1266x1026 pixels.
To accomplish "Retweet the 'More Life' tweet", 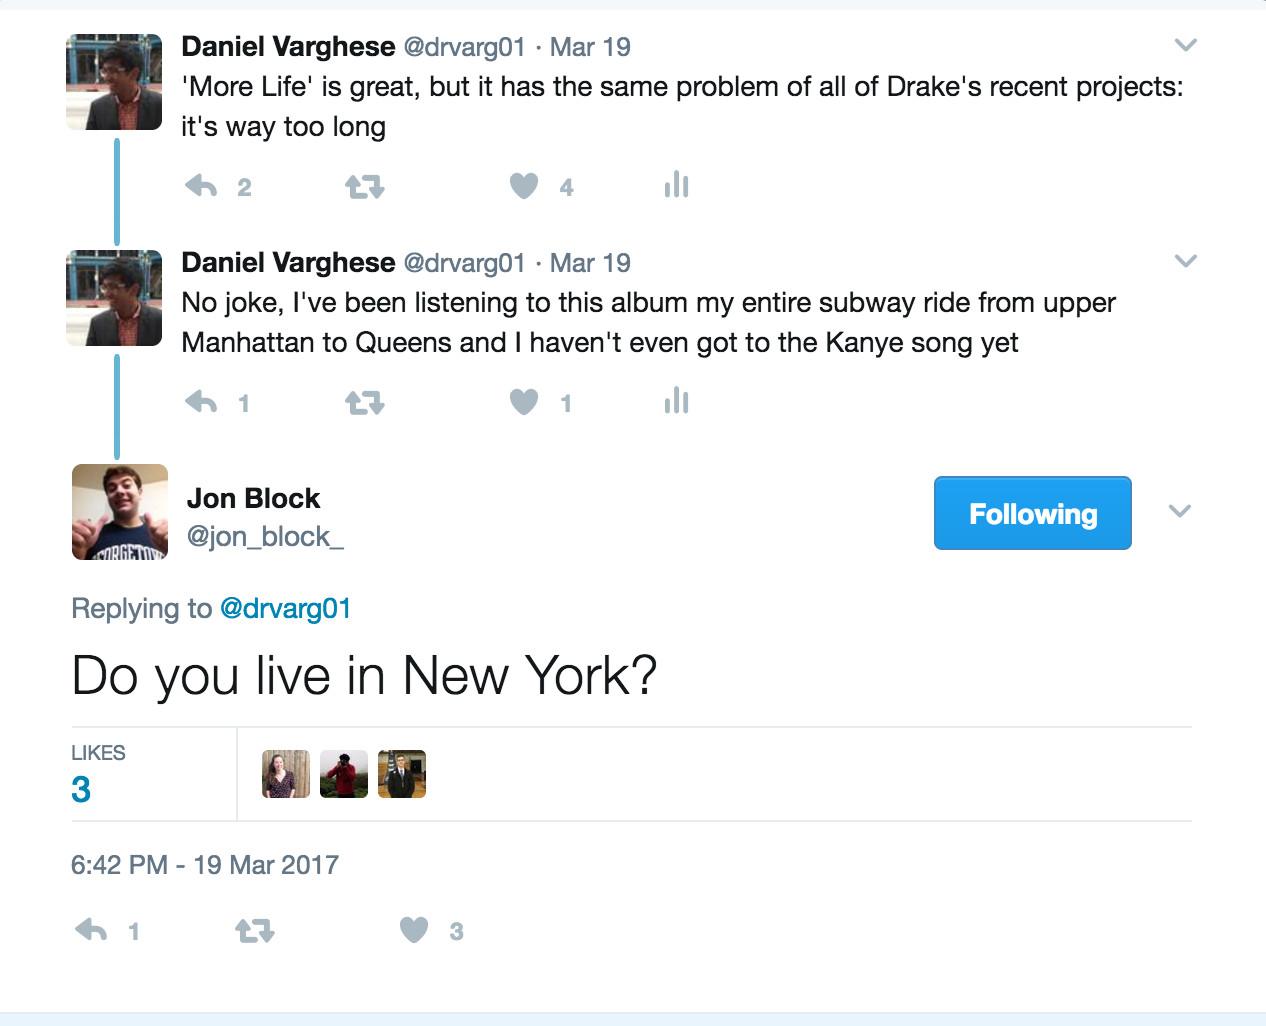I will point(364,186).
